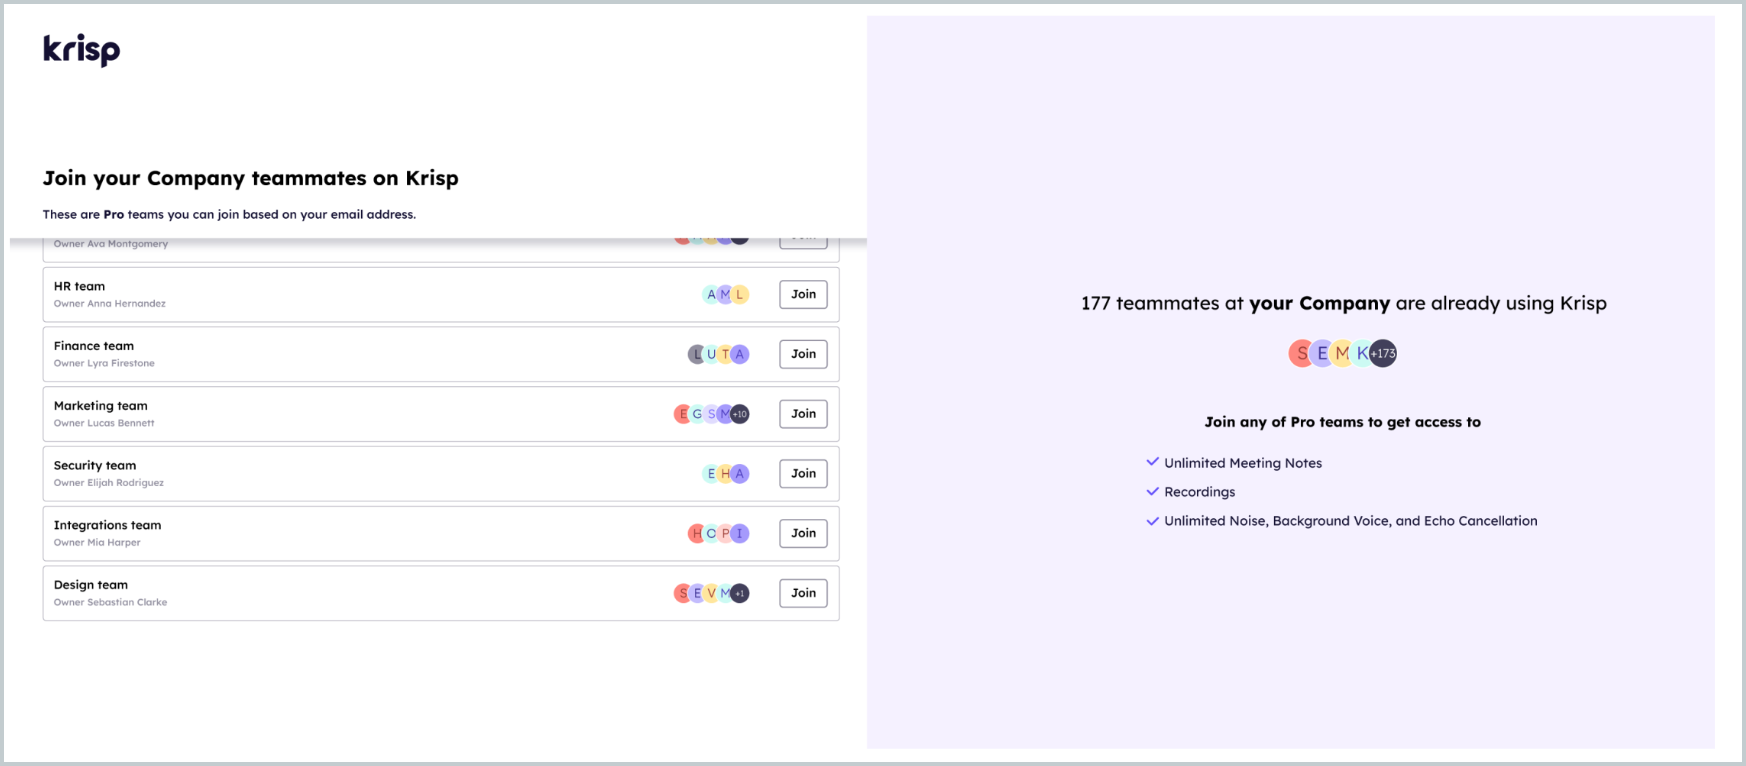1746x766 pixels.
Task: Click avatar S in Design team row
Action: coord(683,593)
